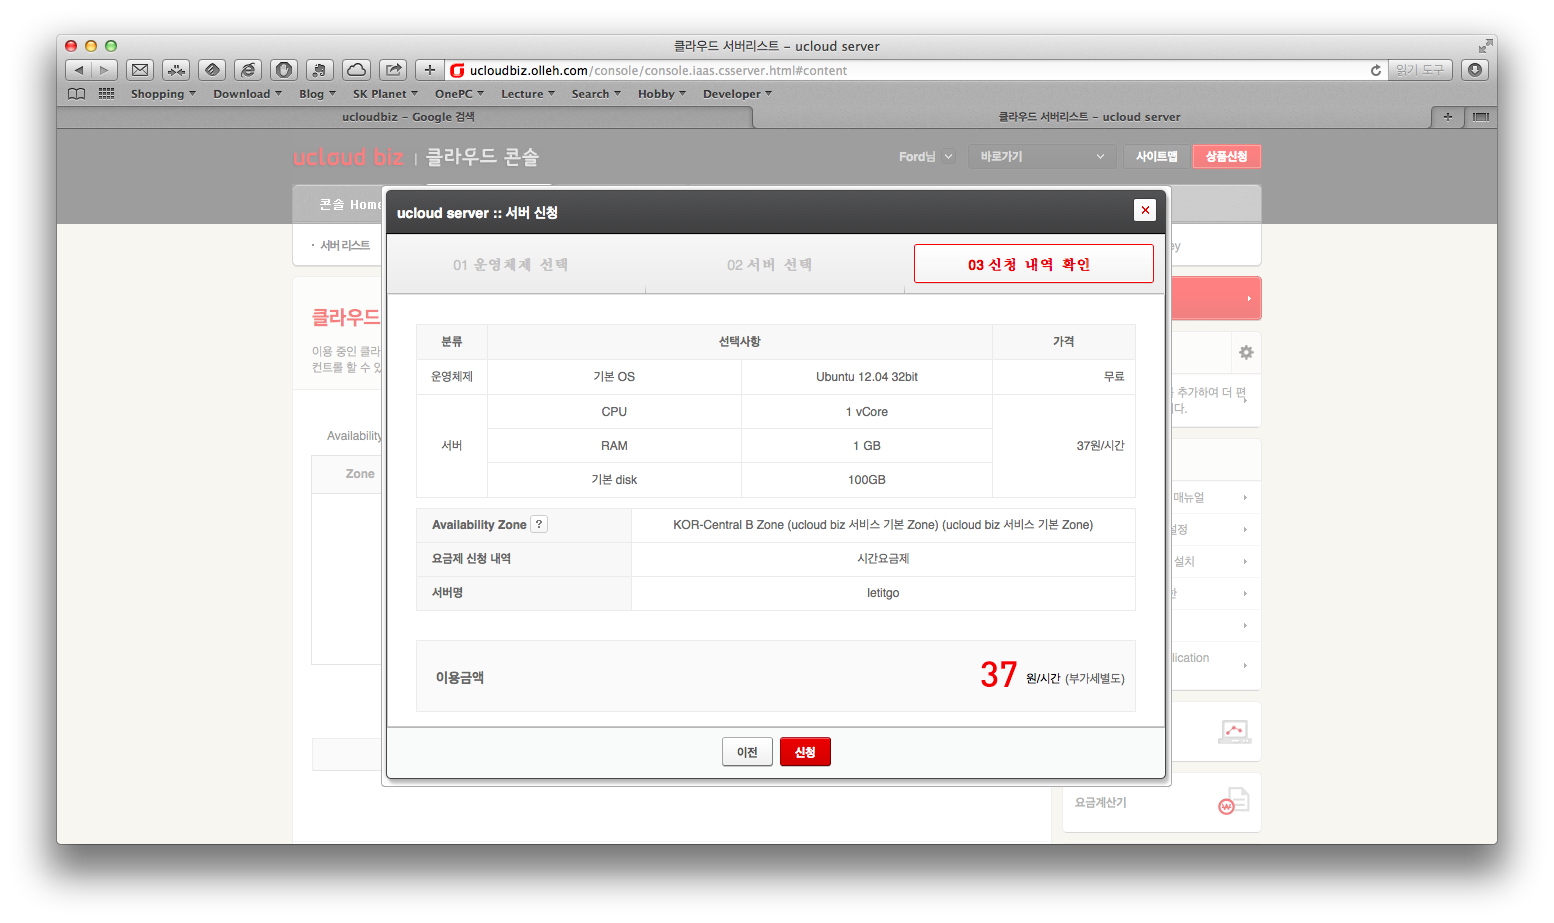Click the 이전 (previous) button
Screen dimensions: 1554x923
(x=747, y=752)
